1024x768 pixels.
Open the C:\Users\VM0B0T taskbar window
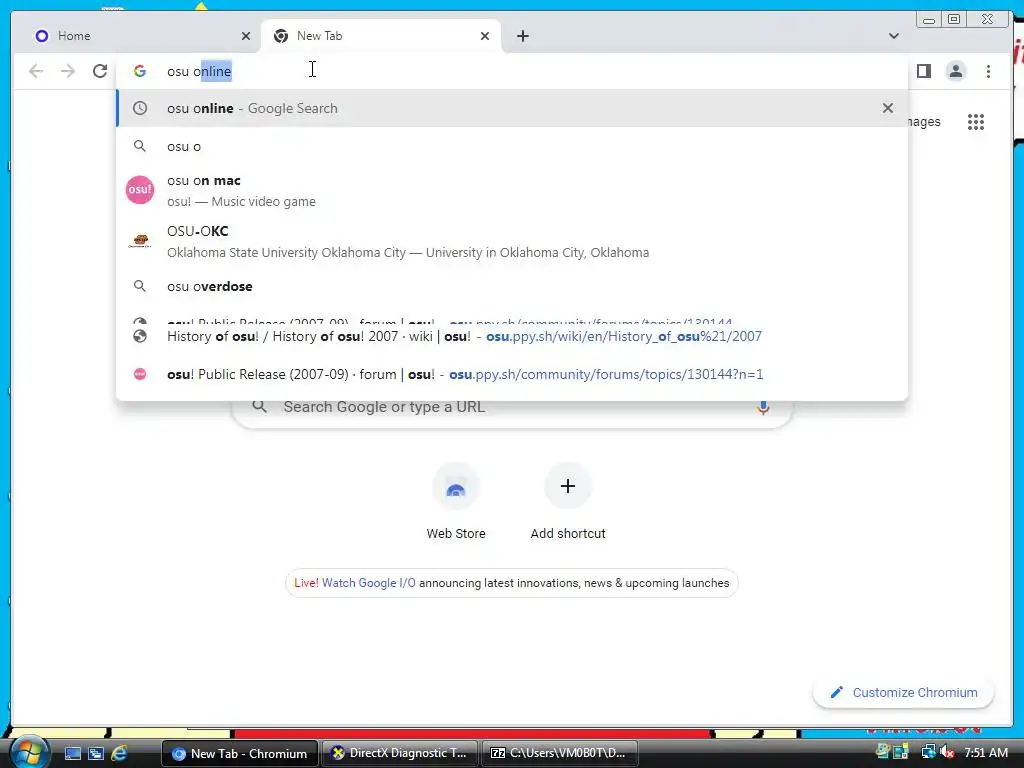pyautogui.click(x=559, y=753)
